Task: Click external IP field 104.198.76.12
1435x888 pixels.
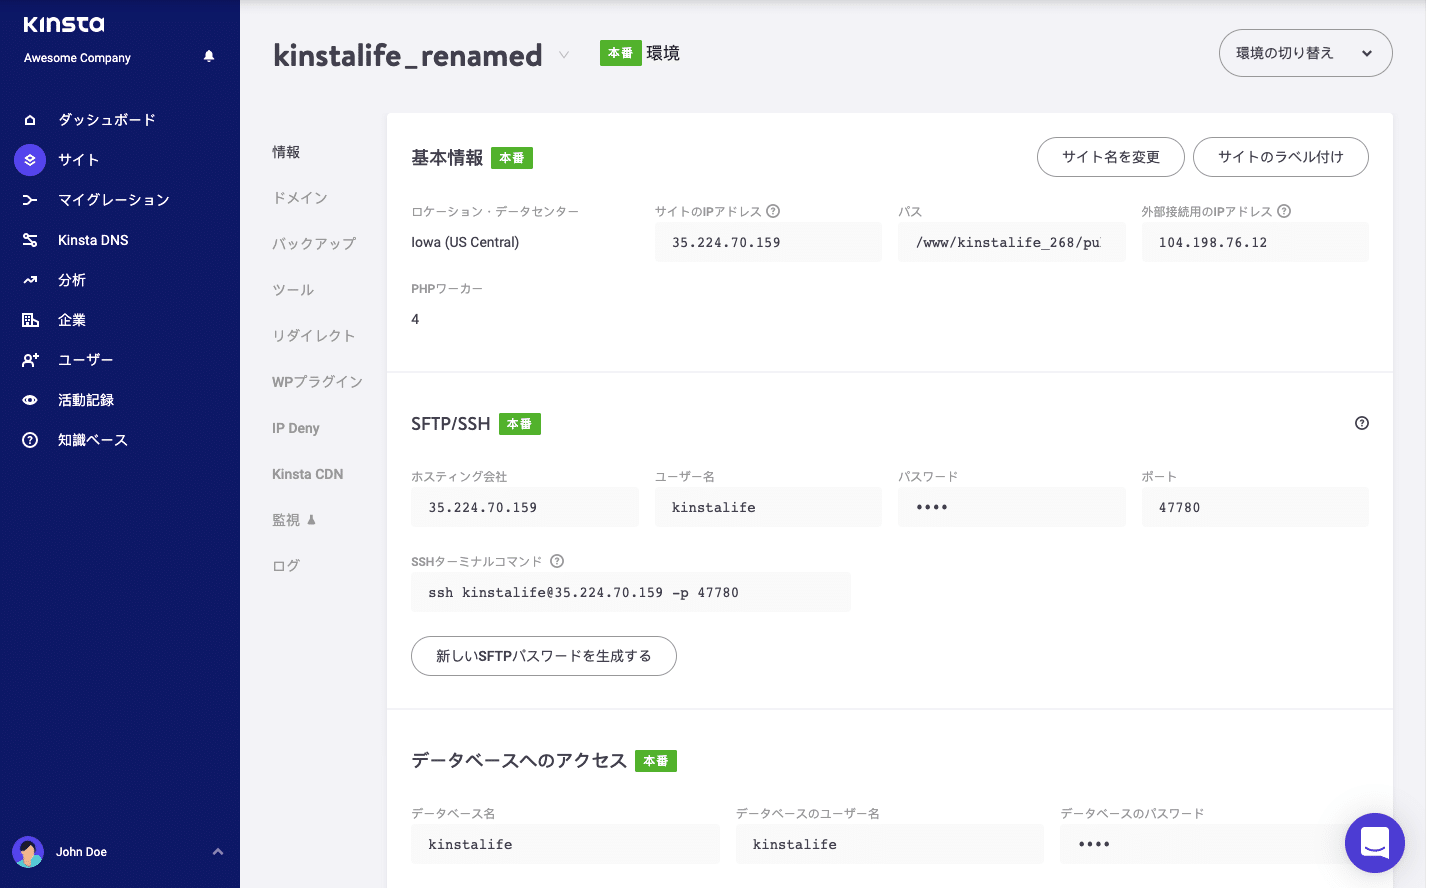Action: [1255, 242]
